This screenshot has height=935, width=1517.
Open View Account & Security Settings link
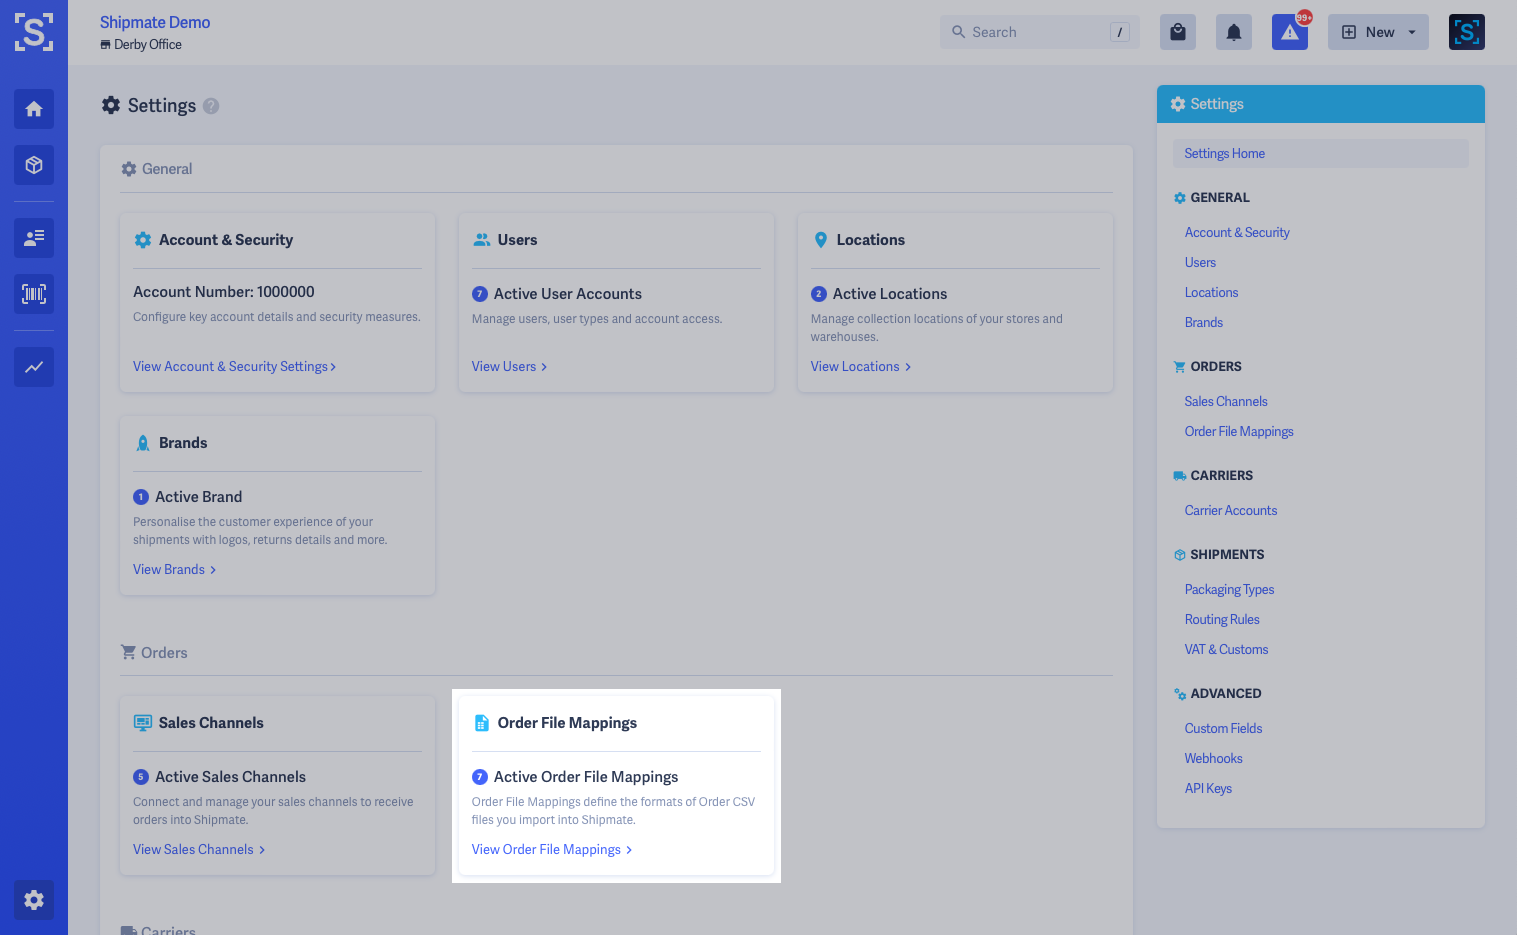(x=234, y=367)
